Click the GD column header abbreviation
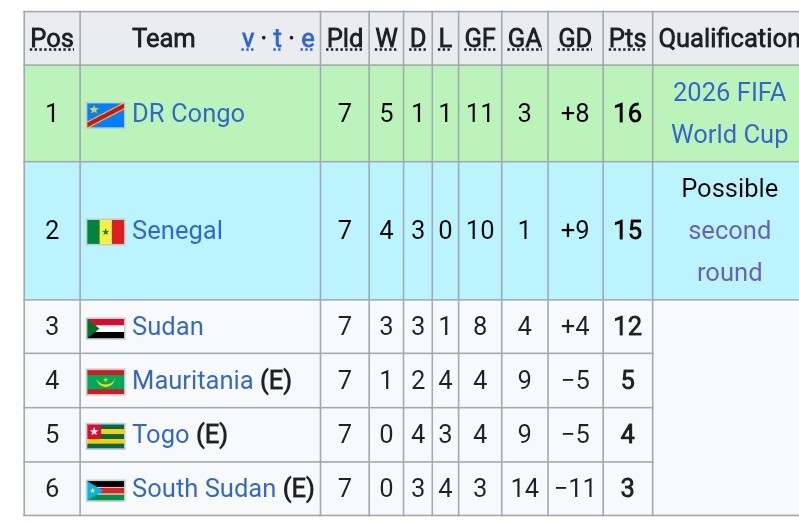 coord(575,39)
